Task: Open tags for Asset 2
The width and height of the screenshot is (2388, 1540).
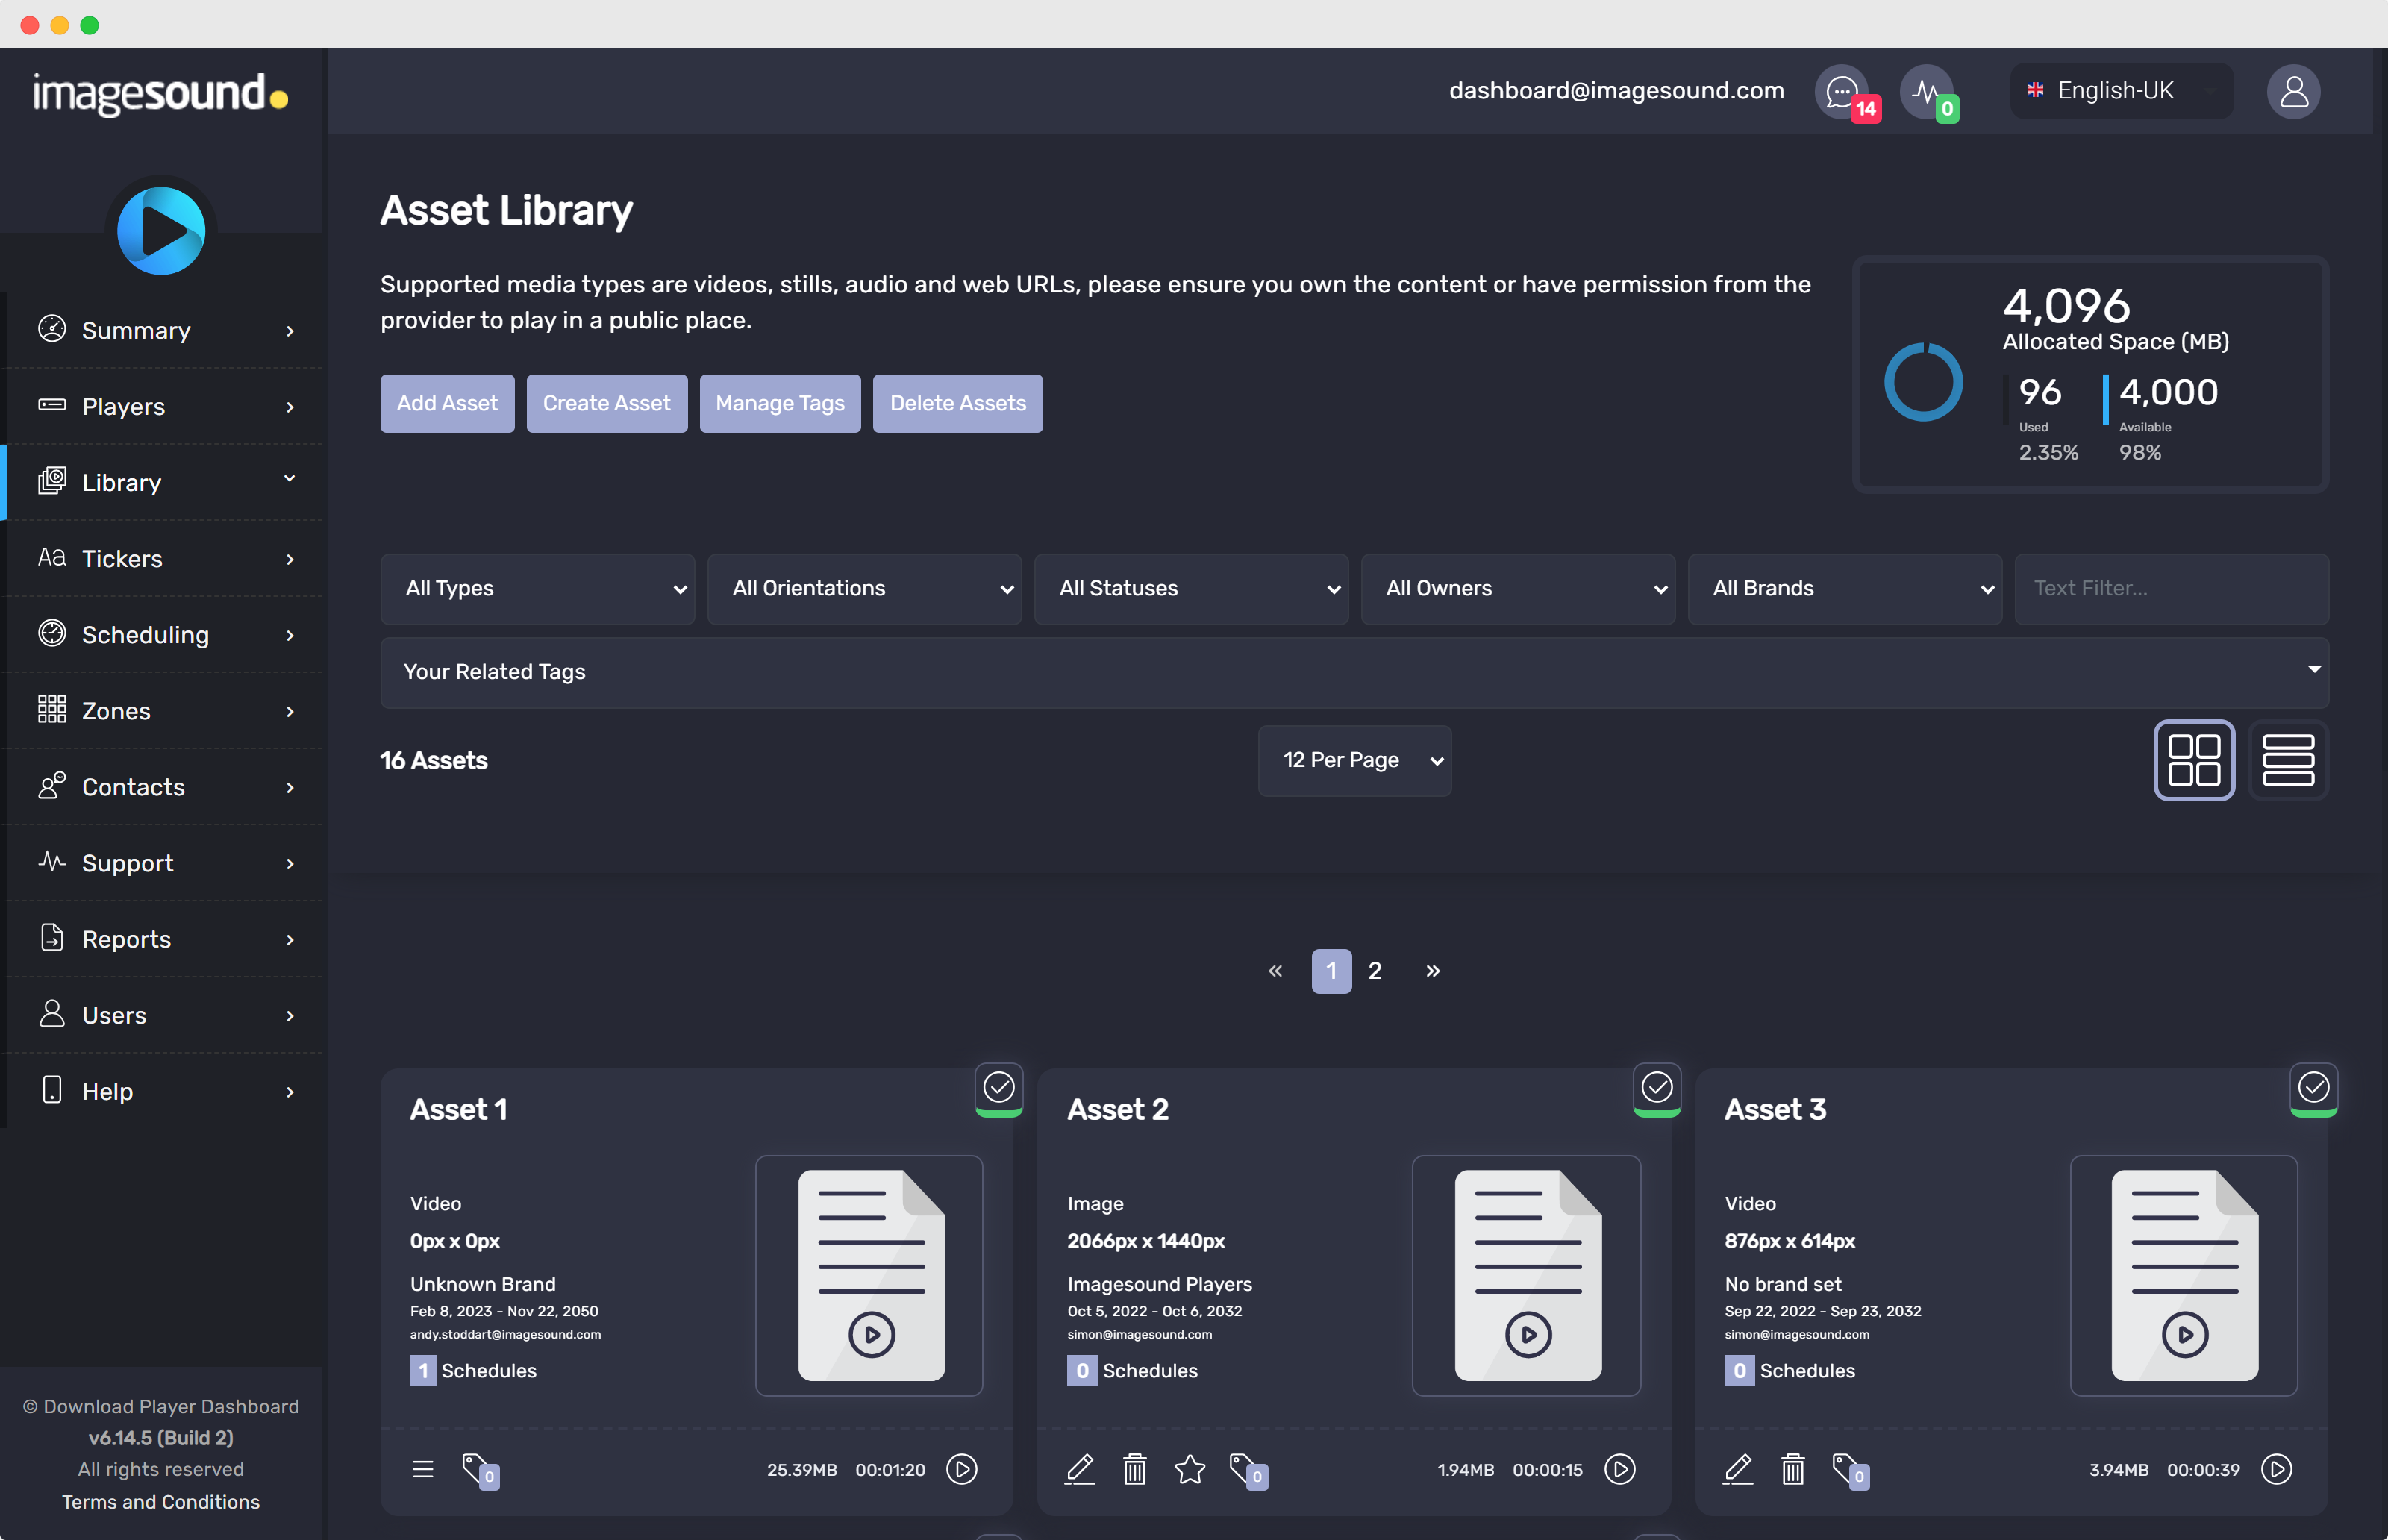Action: (x=1248, y=1471)
